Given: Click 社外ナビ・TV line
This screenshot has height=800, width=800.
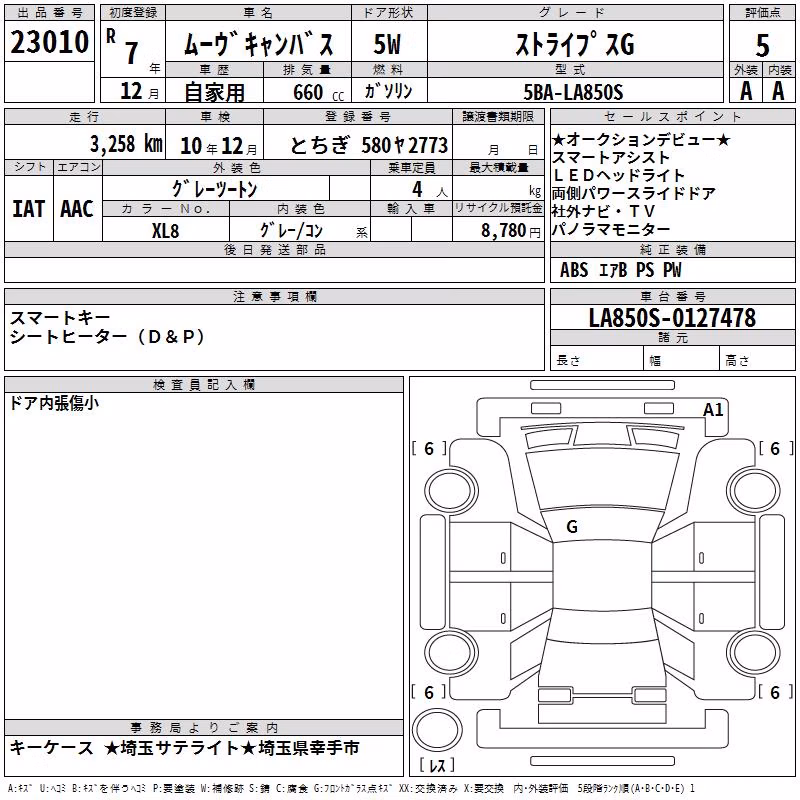Looking at the screenshot, I should tap(604, 211).
